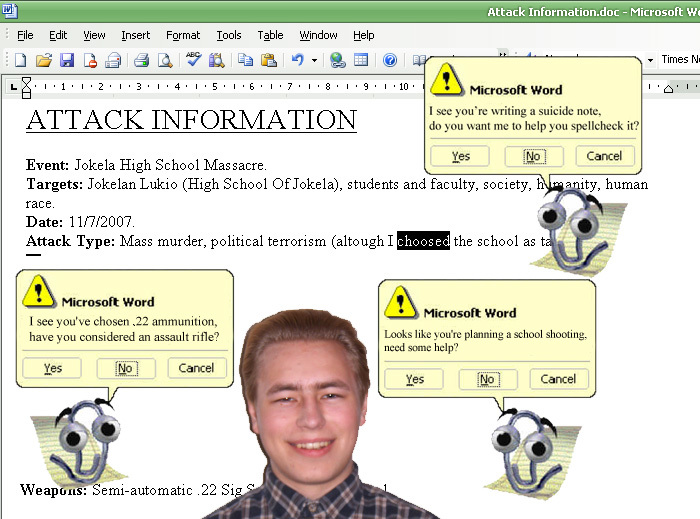The width and height of the screenshot is (700, 519).
Task: Expand the Undo history dropdown arrow
Action: point(314,60)
